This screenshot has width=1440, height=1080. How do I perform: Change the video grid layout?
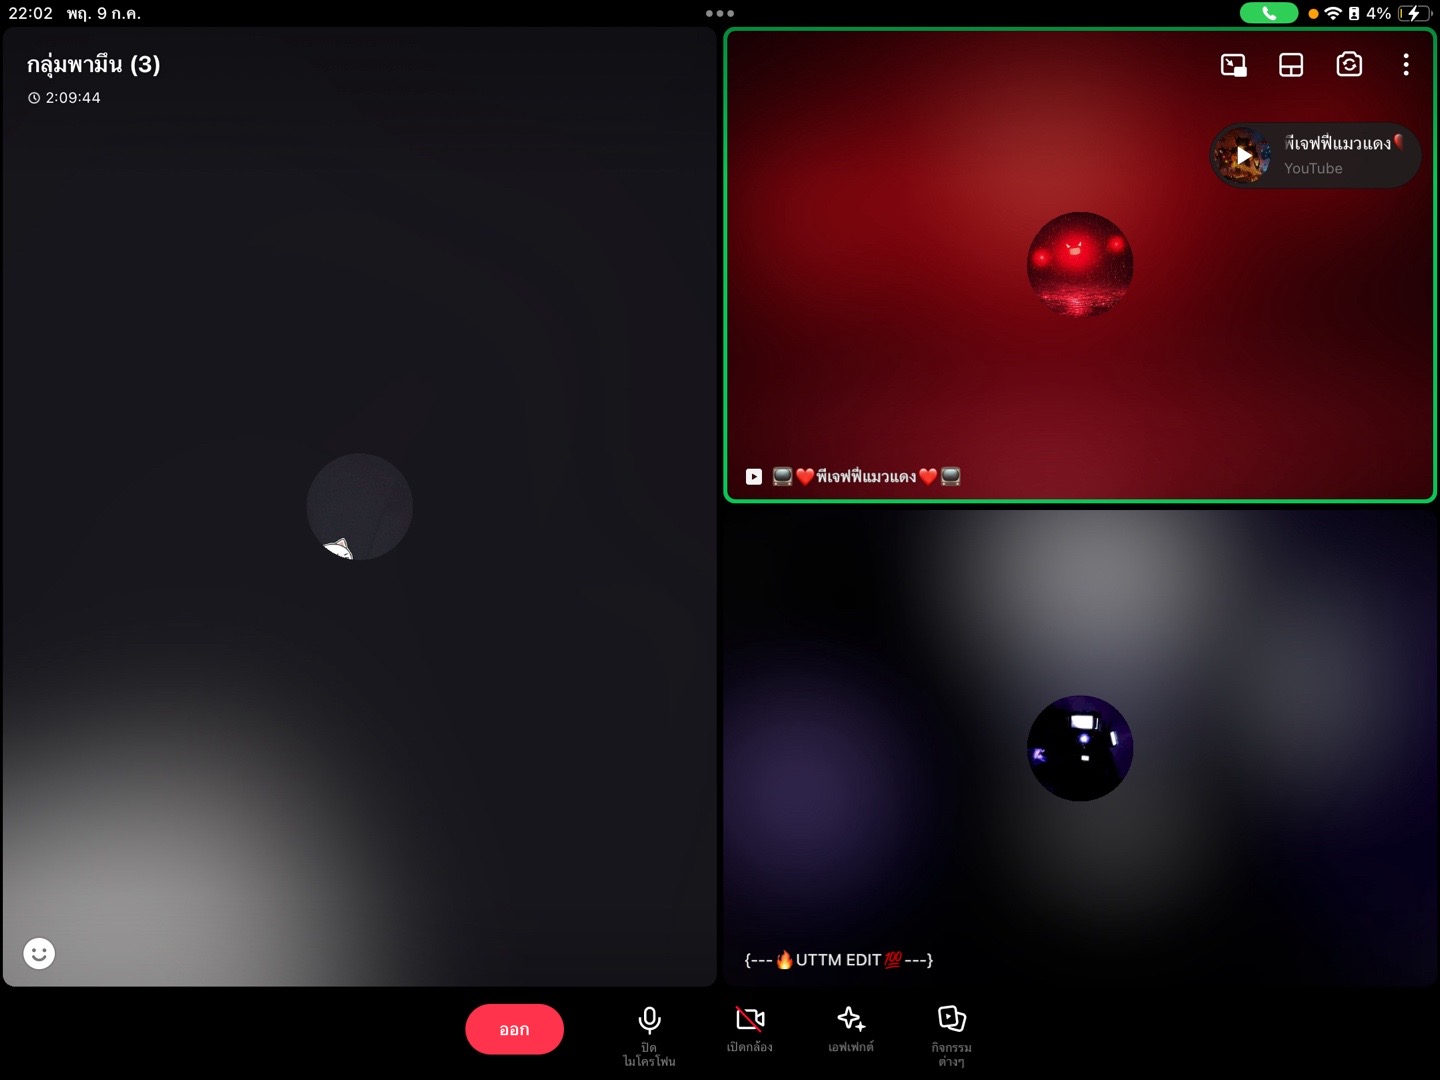(x=1291, y=65)
